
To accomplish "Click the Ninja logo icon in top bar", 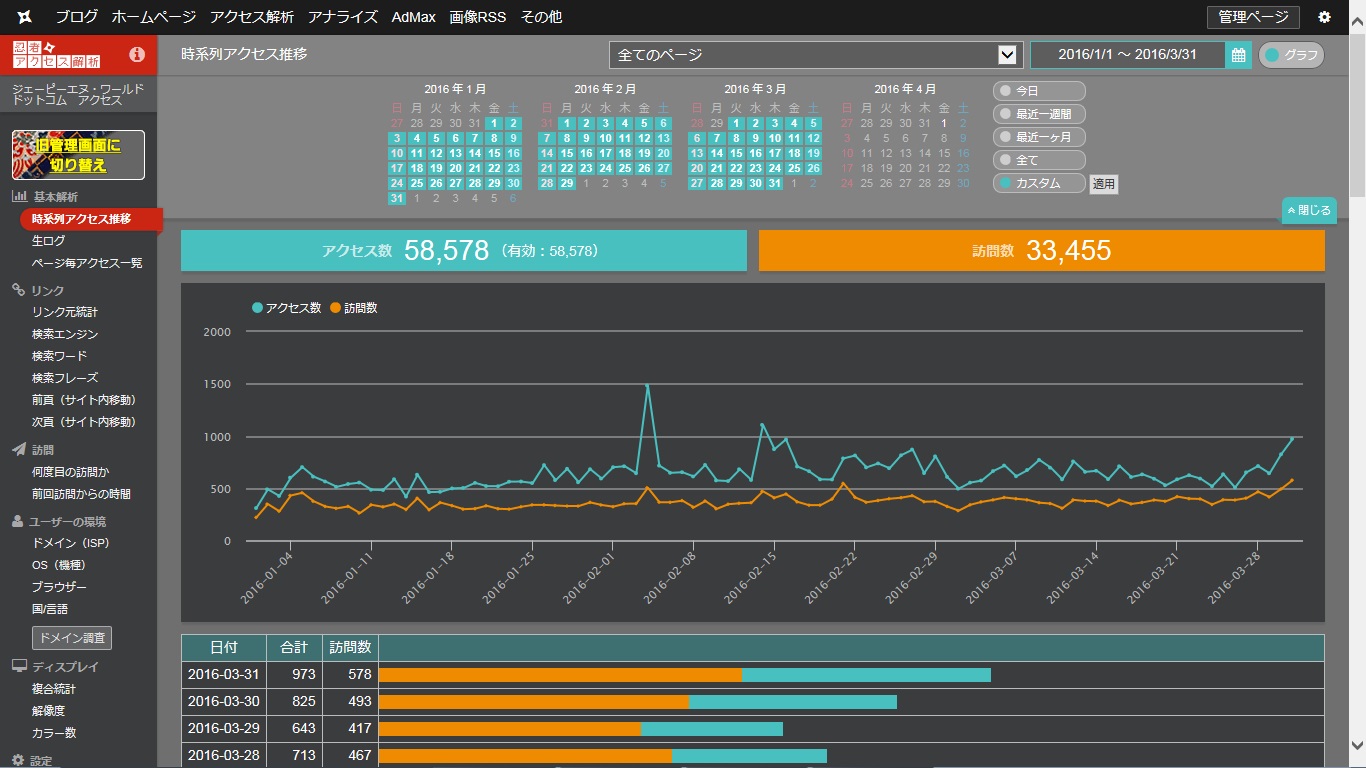I will click(25, 17).
